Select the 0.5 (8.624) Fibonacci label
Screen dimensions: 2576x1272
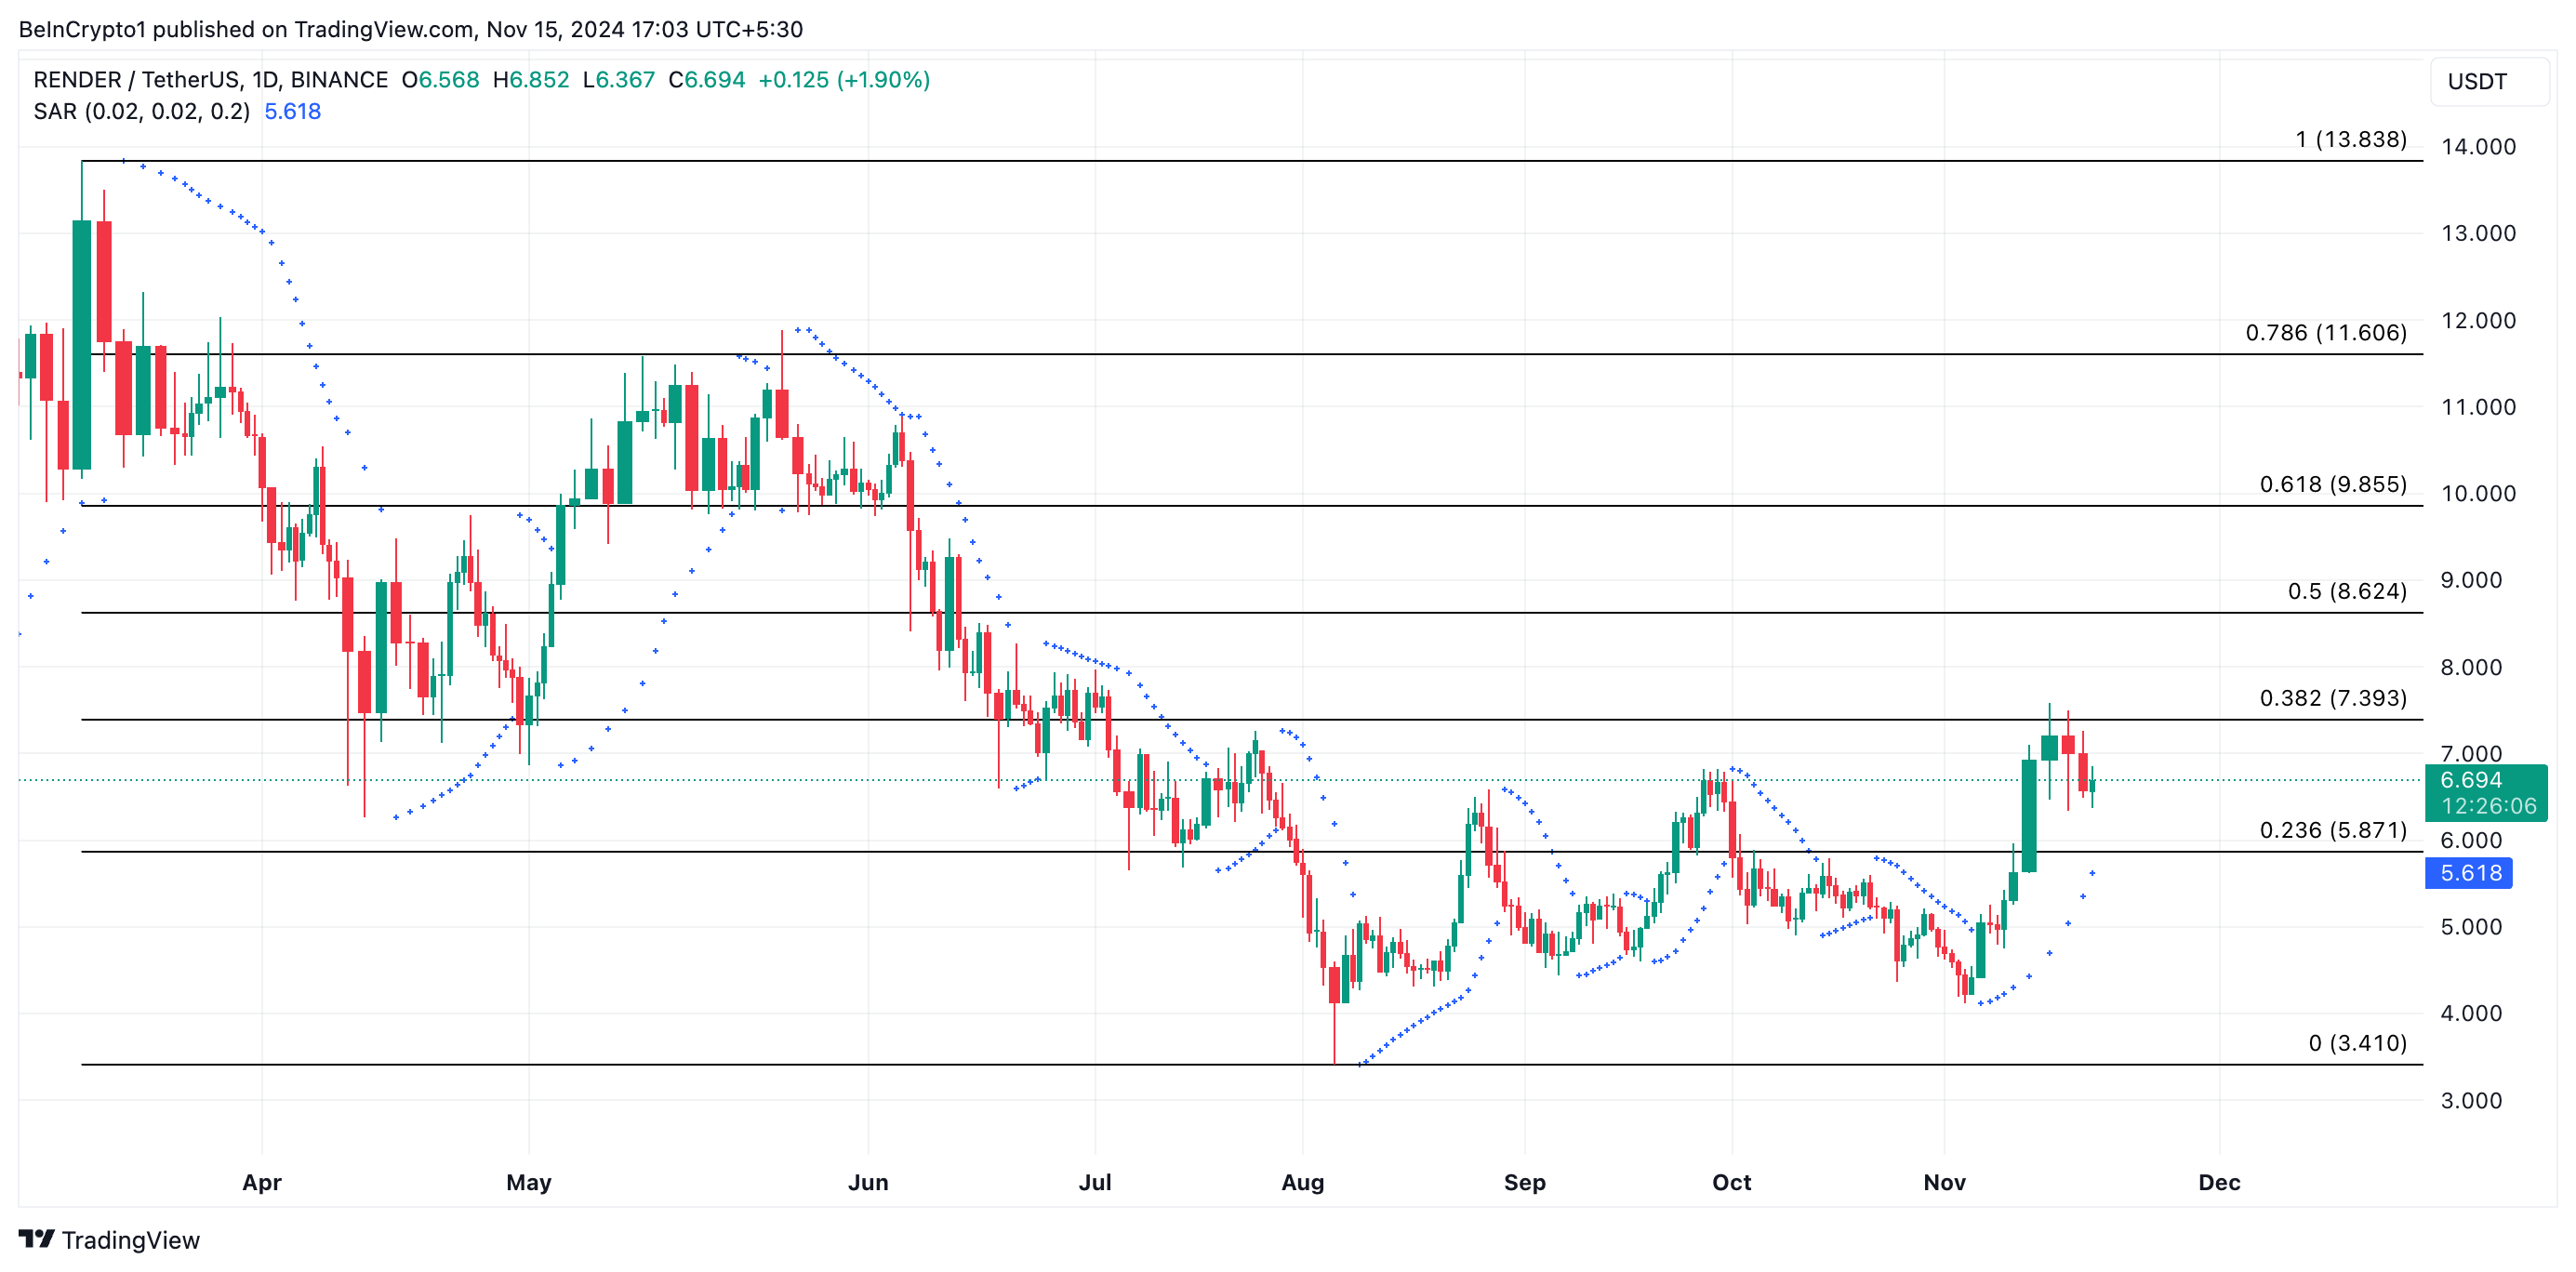tap(2346, 591)
